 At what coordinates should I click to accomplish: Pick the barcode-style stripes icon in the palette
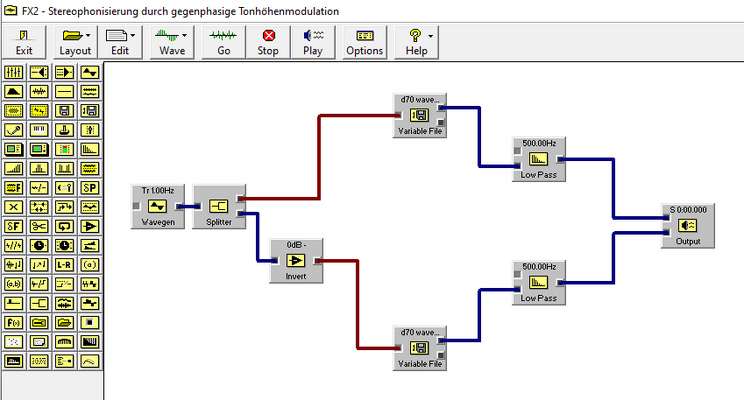coord(90,342)
